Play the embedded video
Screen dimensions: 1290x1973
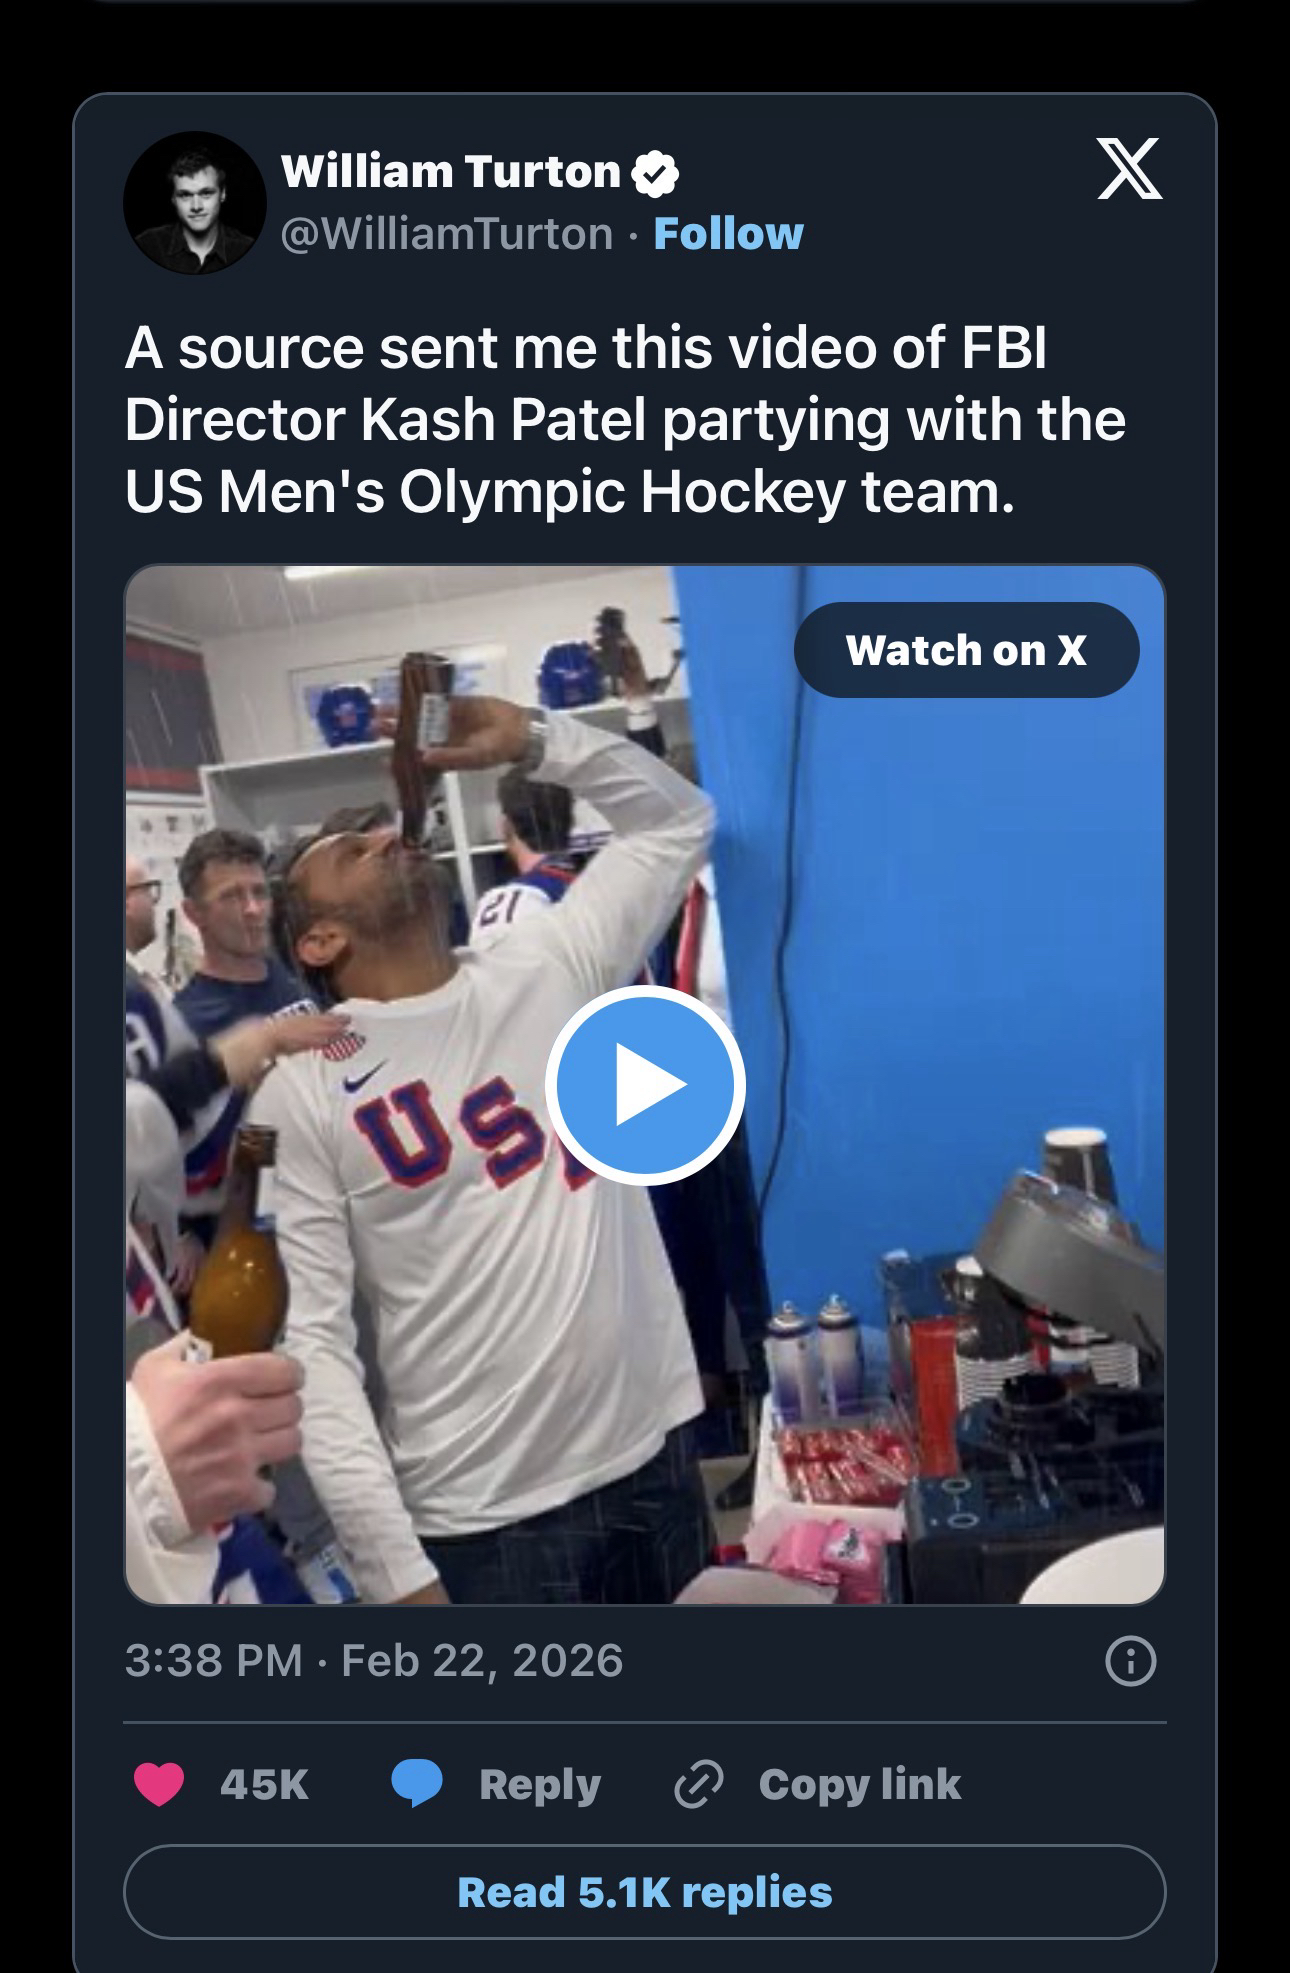pyautogui.click(x=645, y=1085)
